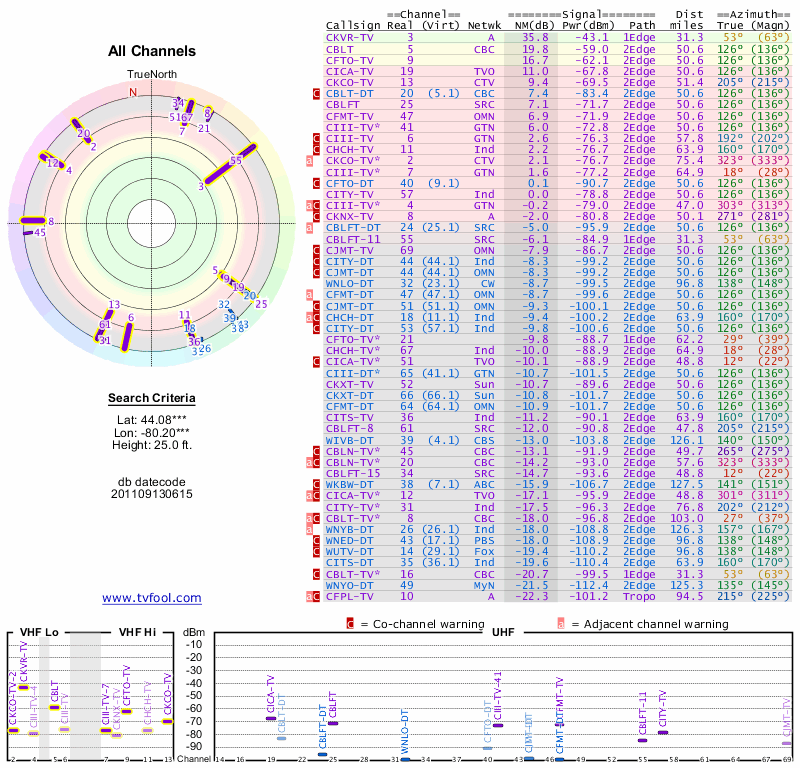The image size is (800, 768).
Task: Select the CKVR-TV callsign in the table
Action: pos(350,37)
